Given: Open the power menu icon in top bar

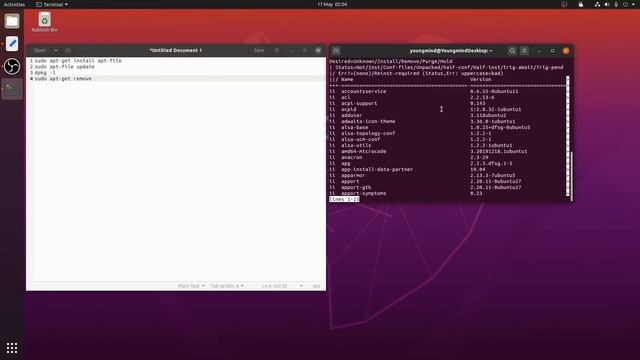Looking at the screenshot, I should point(625,4).
